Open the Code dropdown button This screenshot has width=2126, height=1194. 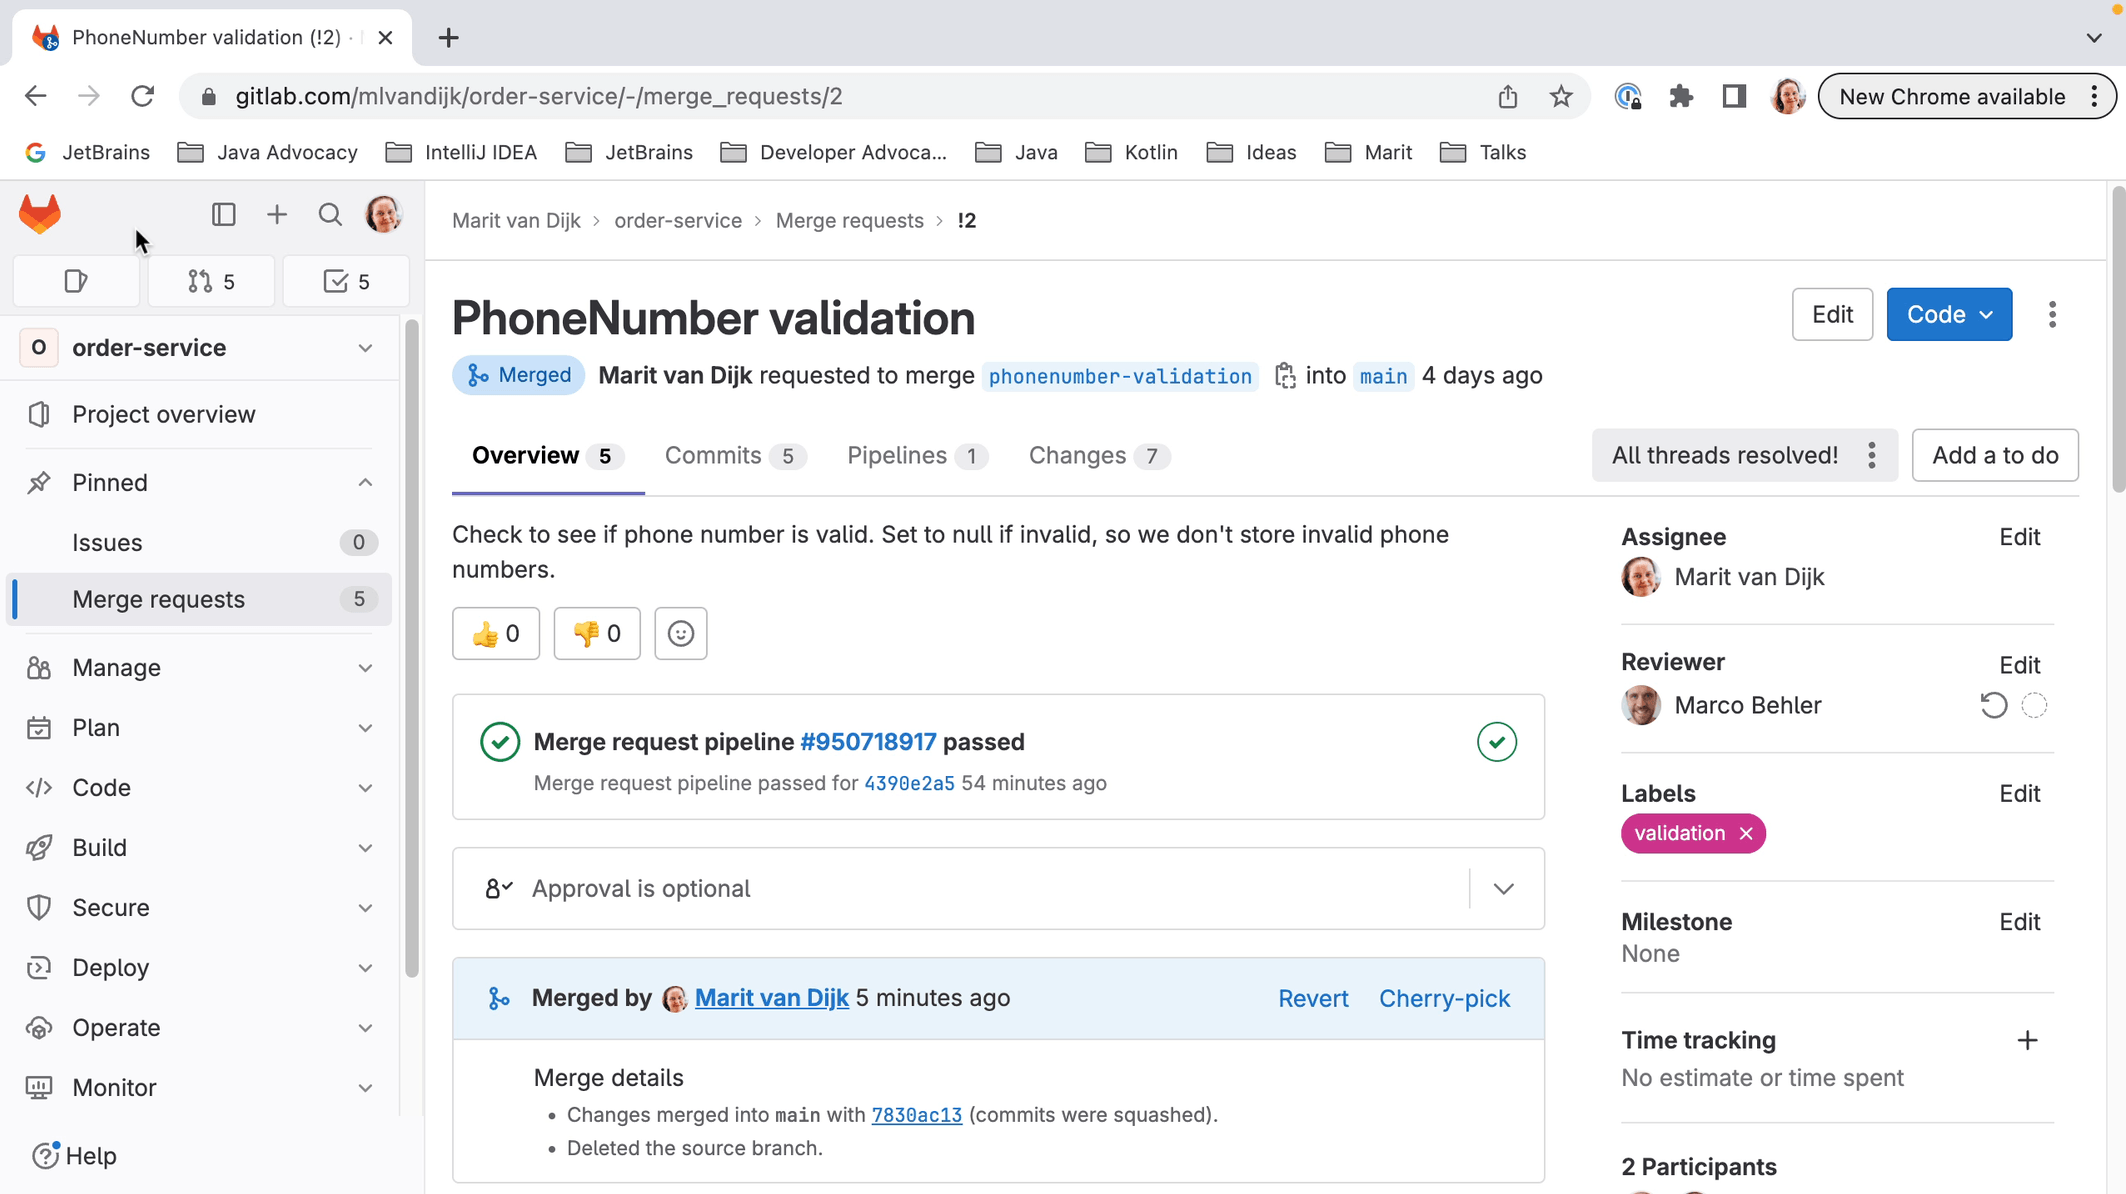pyautogui.click(x=1949, y=315)
